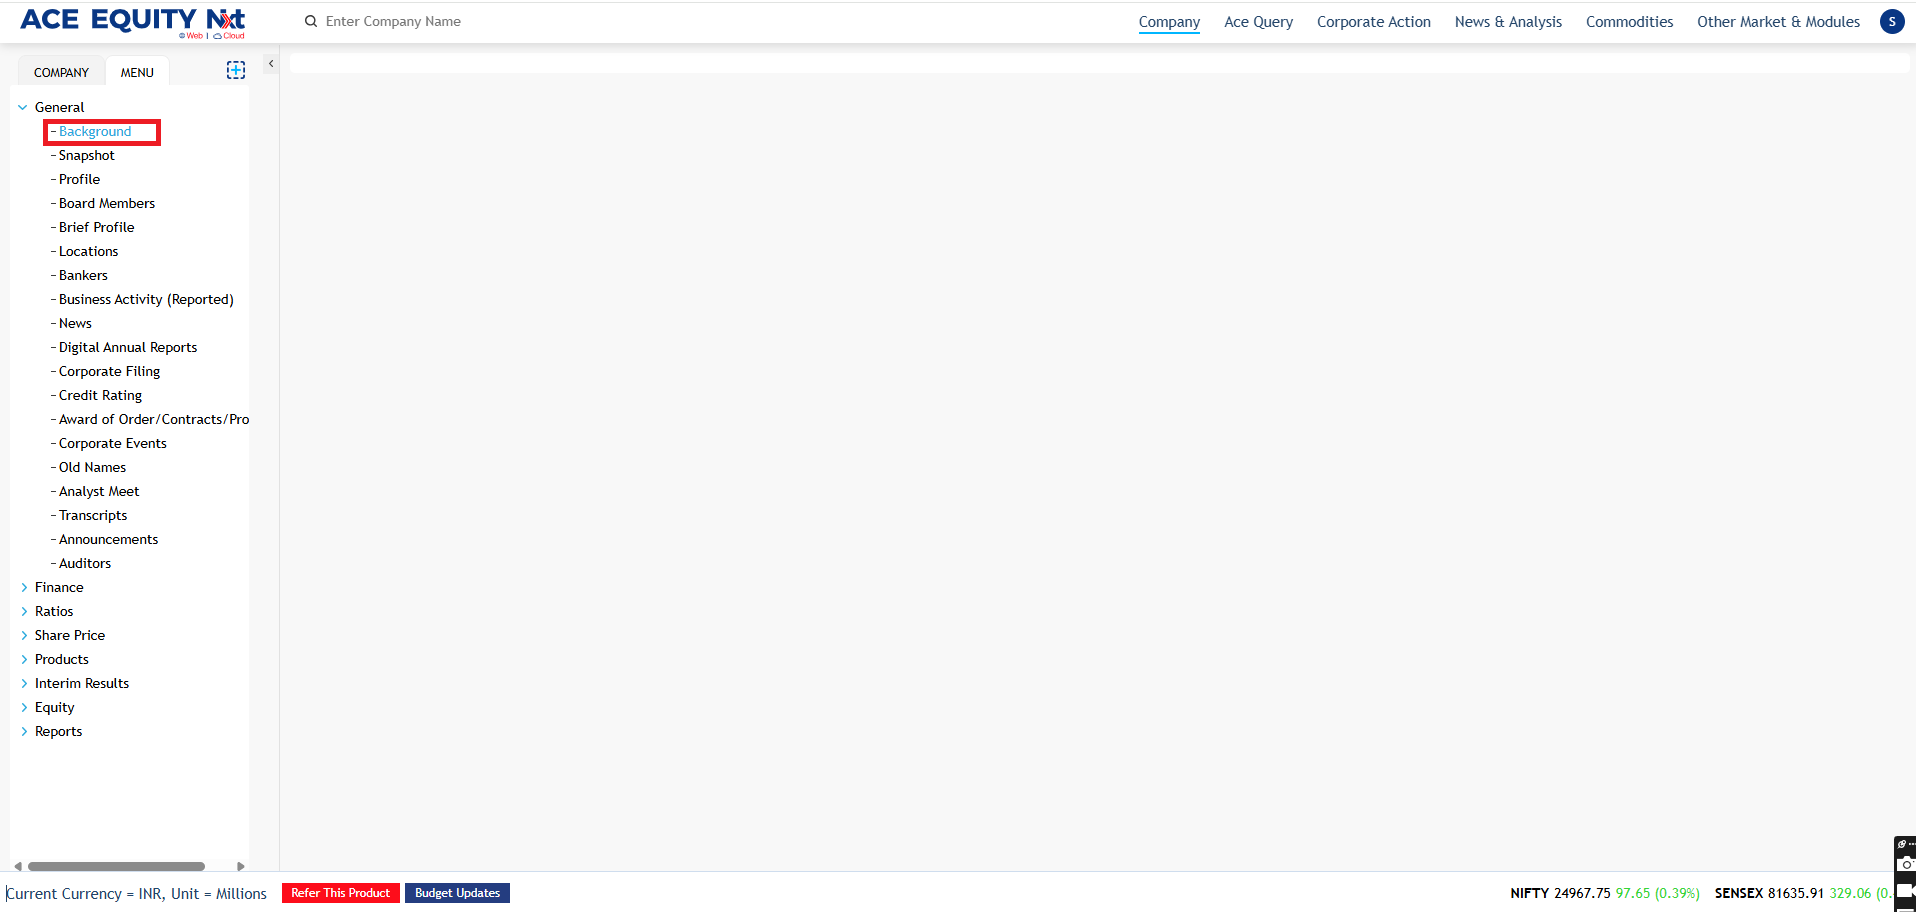
Task: Select Board Members in the tree
Action: (x=107, y=203)
